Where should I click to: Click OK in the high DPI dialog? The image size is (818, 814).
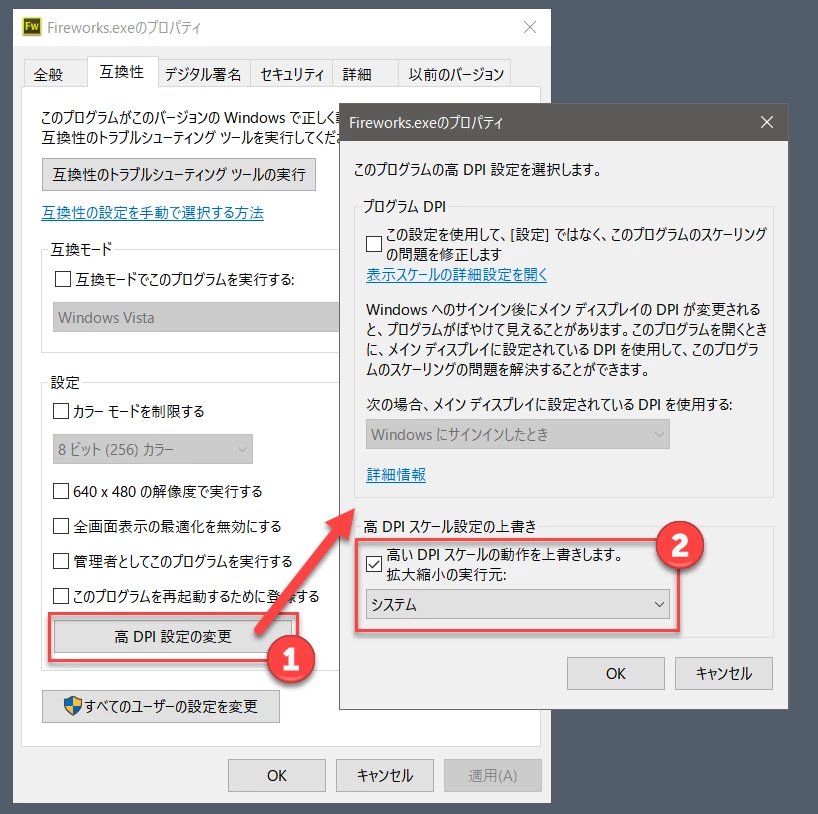point(616,674)
